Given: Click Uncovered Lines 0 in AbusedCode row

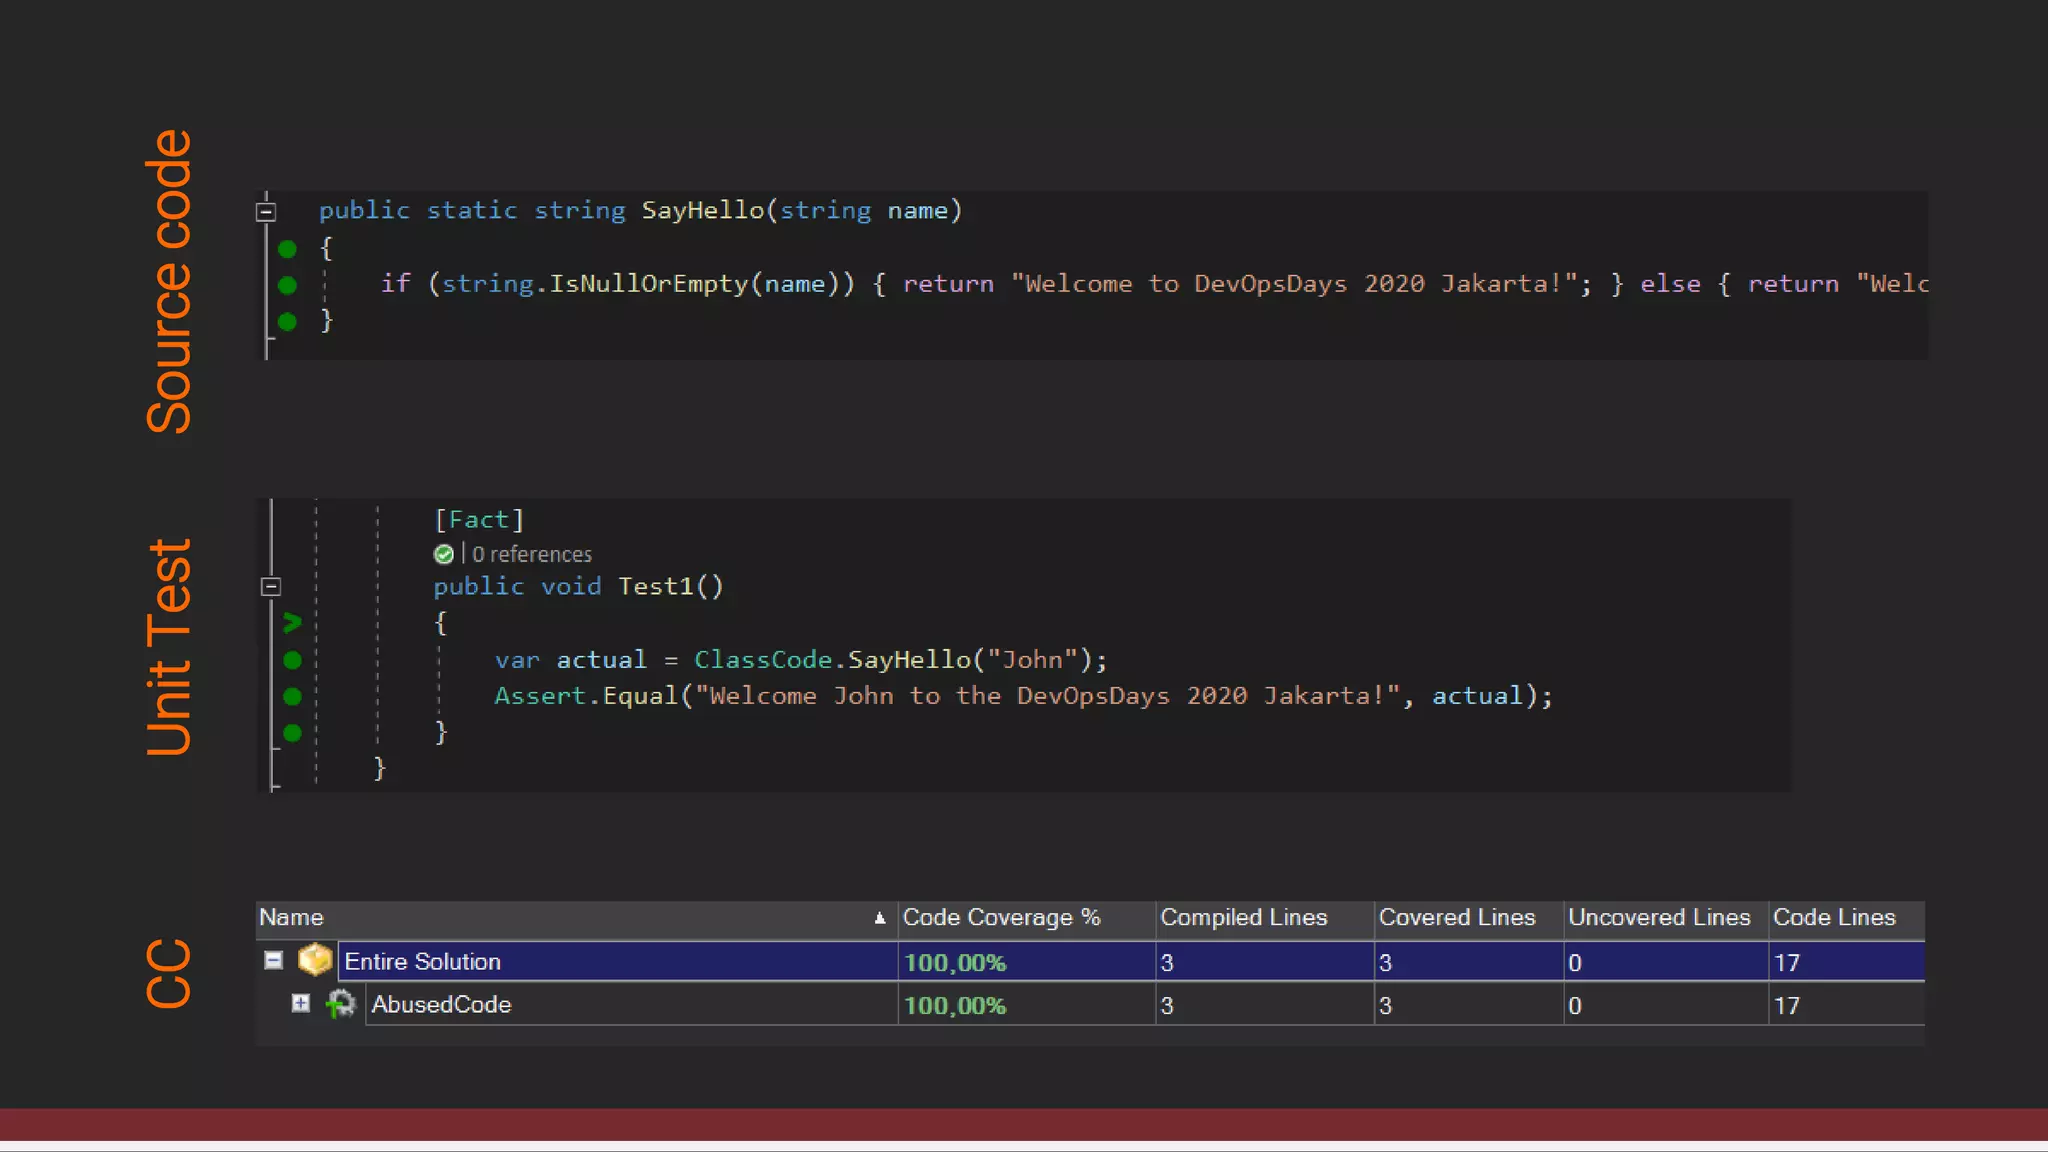Looking at the screenshot, I should [x=1575, y=1006].
